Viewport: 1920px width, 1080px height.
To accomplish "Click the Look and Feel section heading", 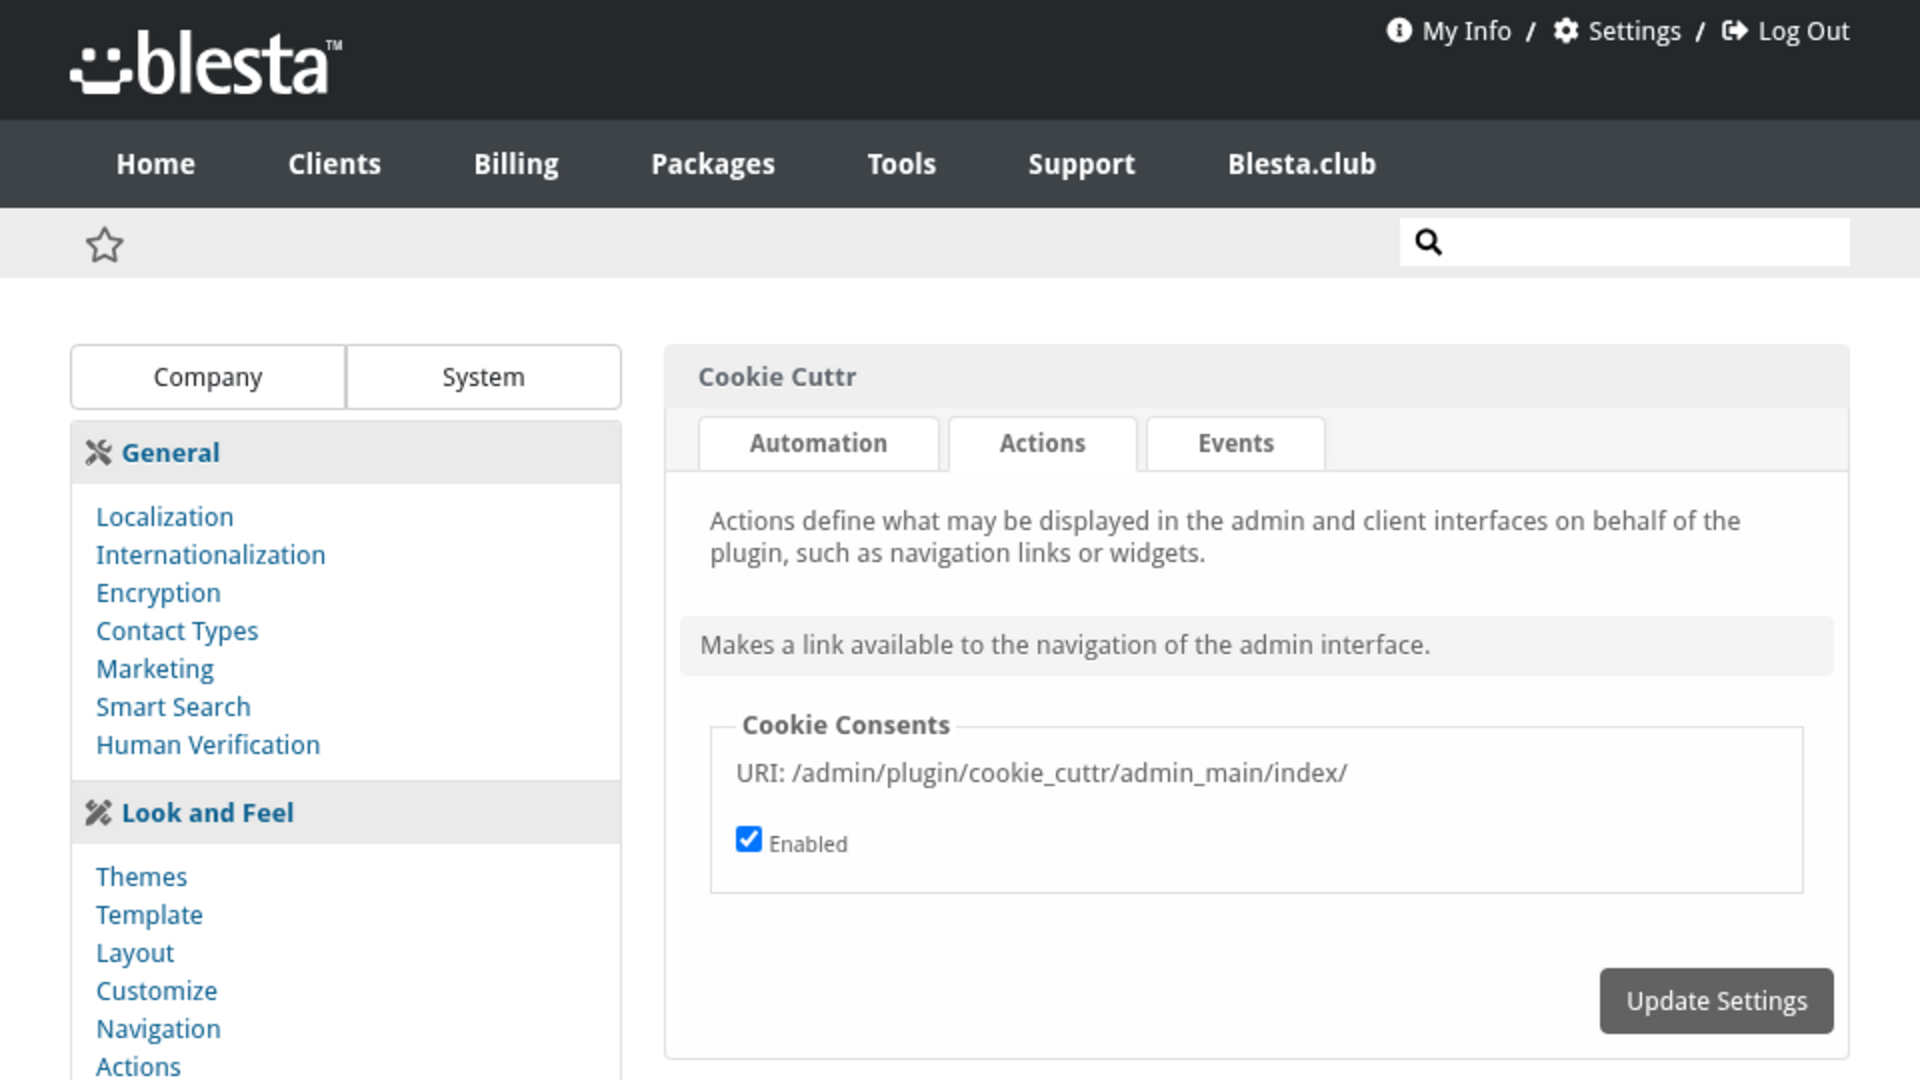I will pyautogui.click(x=208, y=813).
